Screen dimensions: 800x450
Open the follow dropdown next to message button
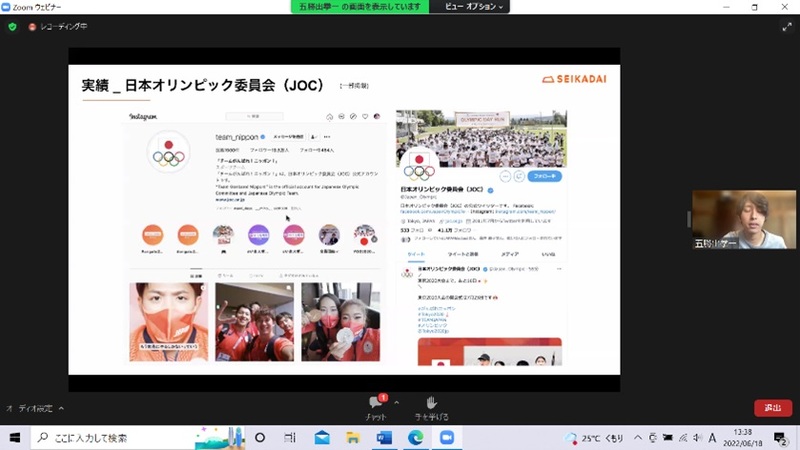[314, 137]
